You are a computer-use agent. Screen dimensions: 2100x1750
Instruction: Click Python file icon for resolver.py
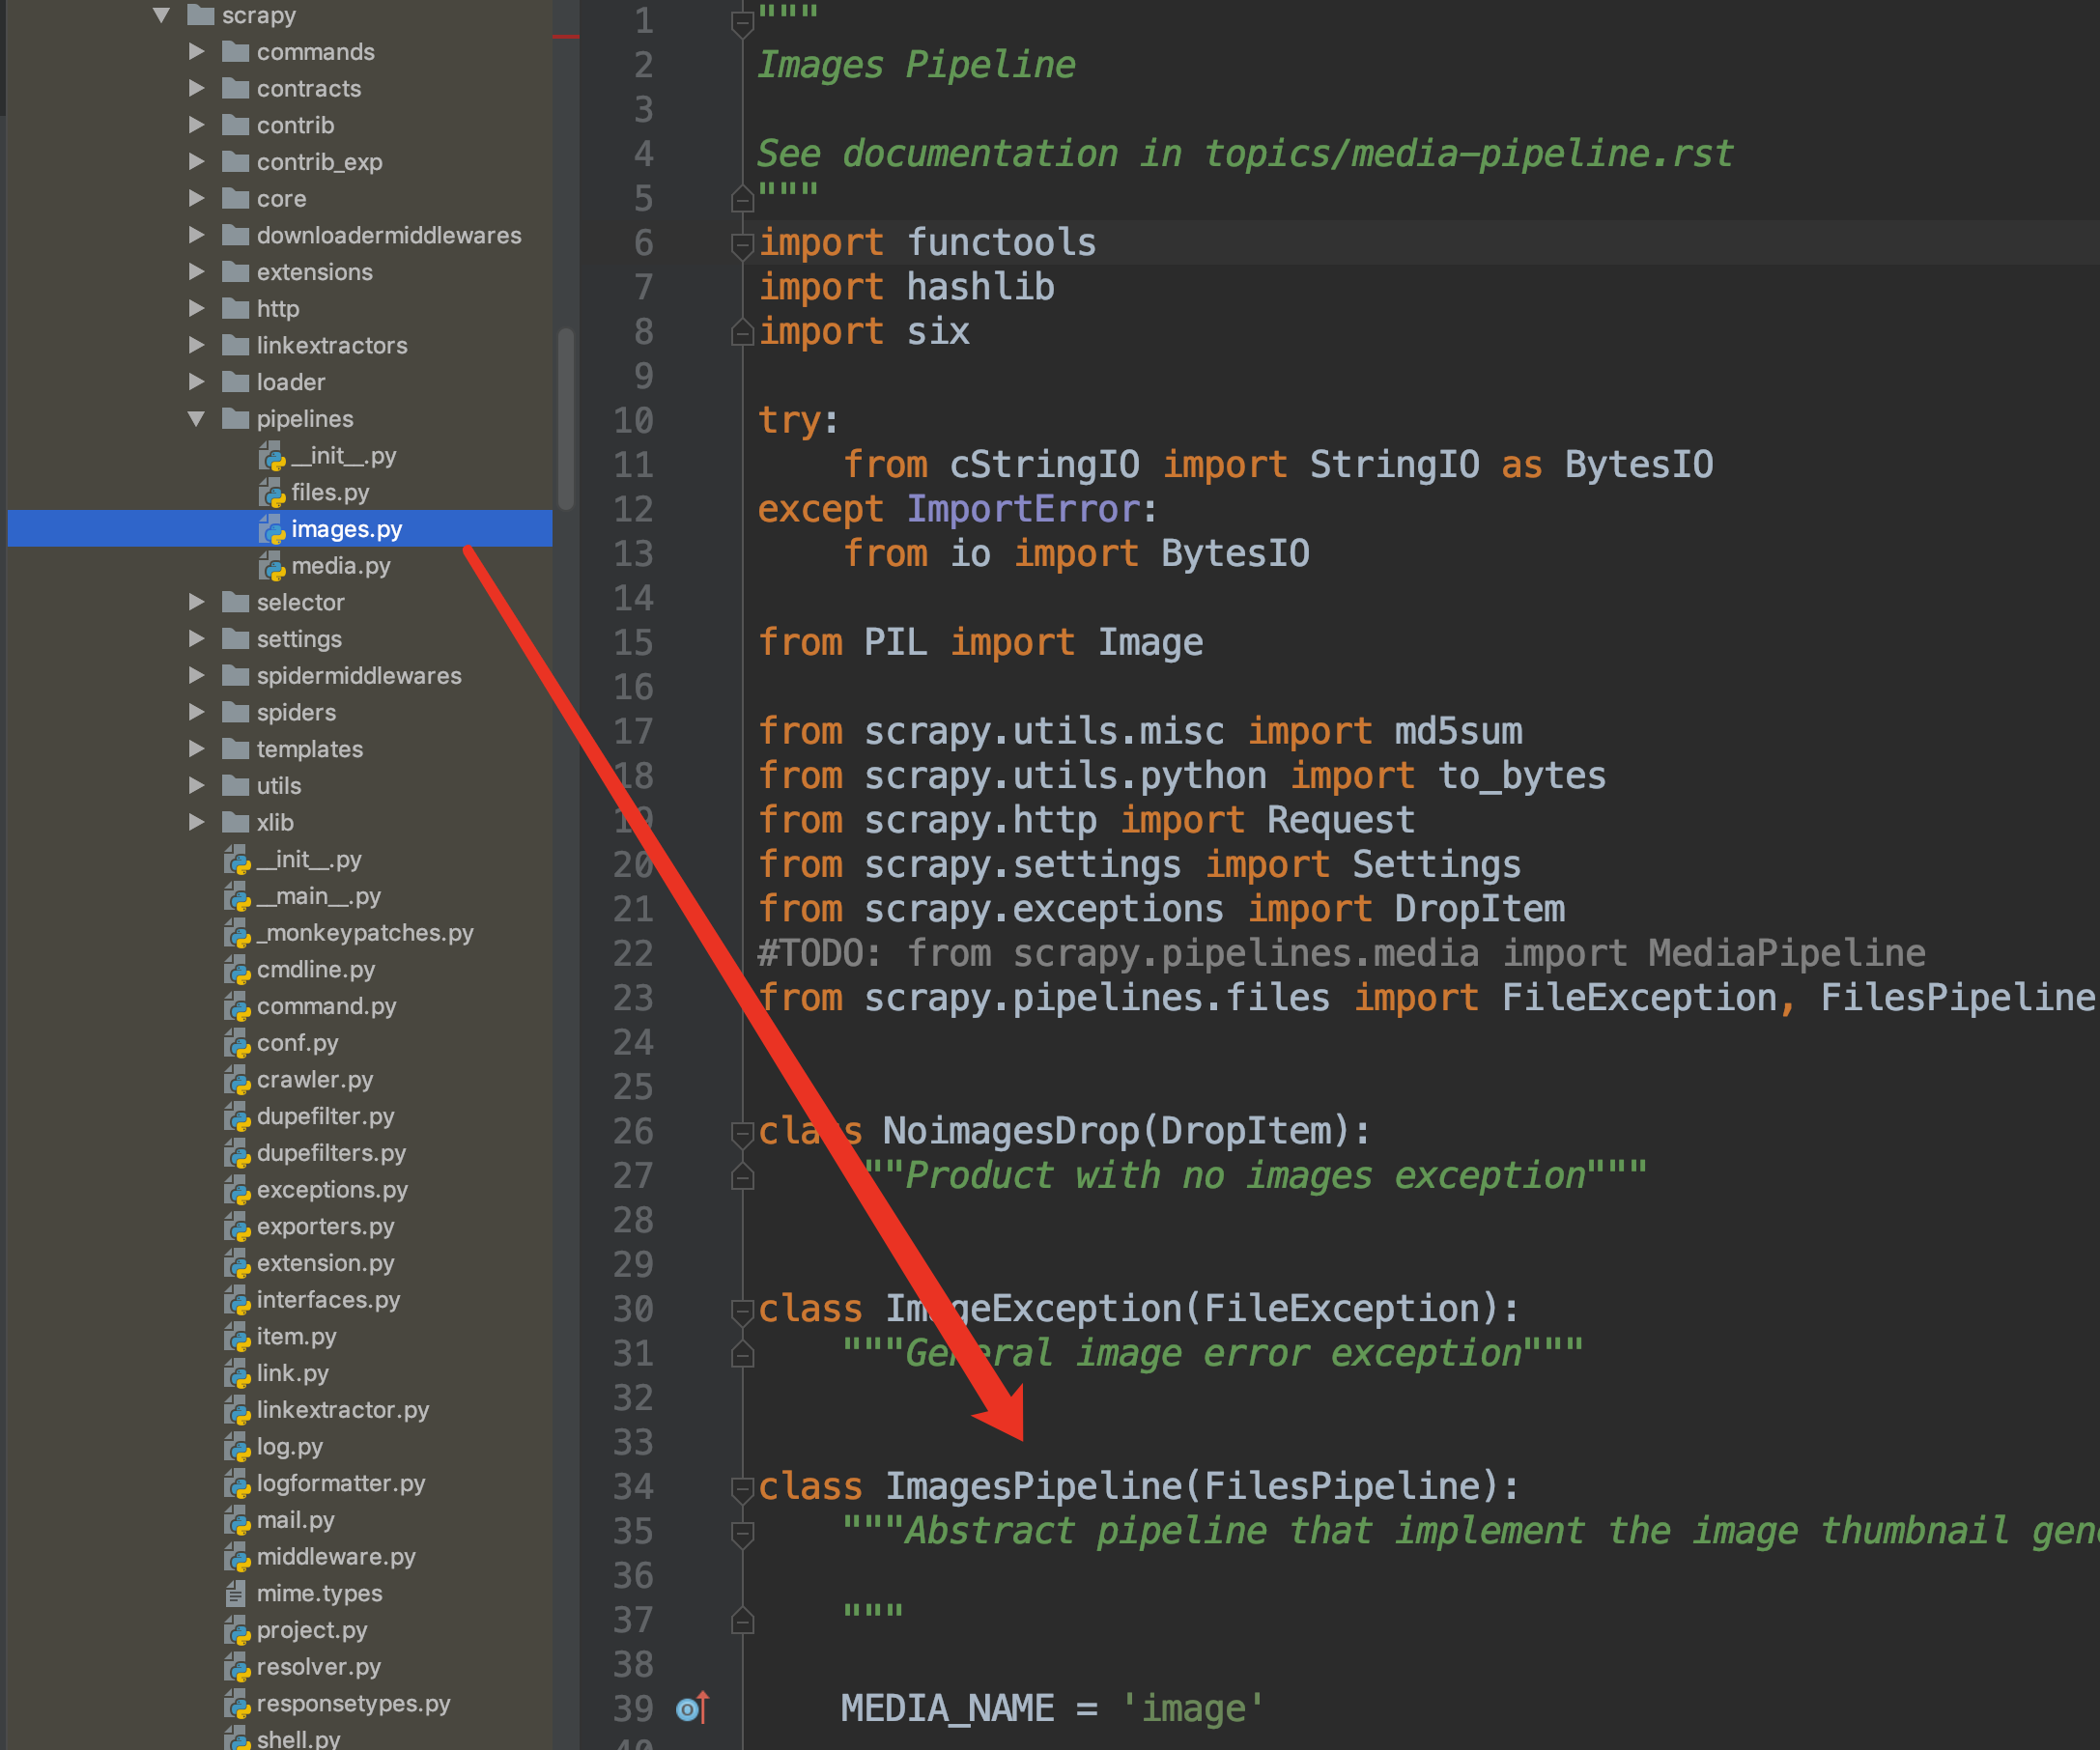[x=237, y=1667]
